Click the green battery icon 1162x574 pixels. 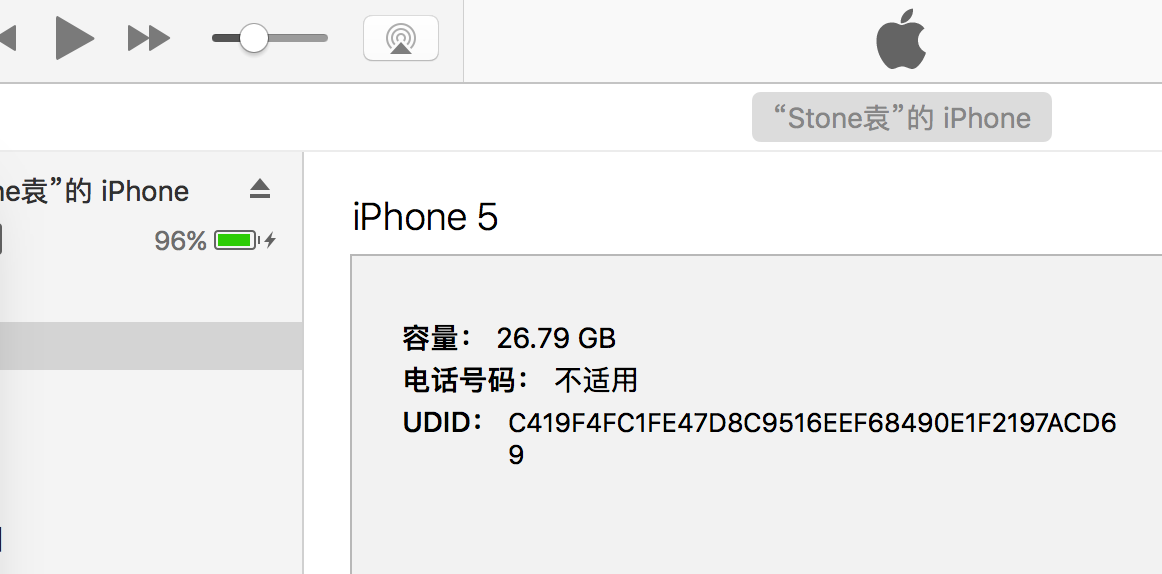coord(236,240)
